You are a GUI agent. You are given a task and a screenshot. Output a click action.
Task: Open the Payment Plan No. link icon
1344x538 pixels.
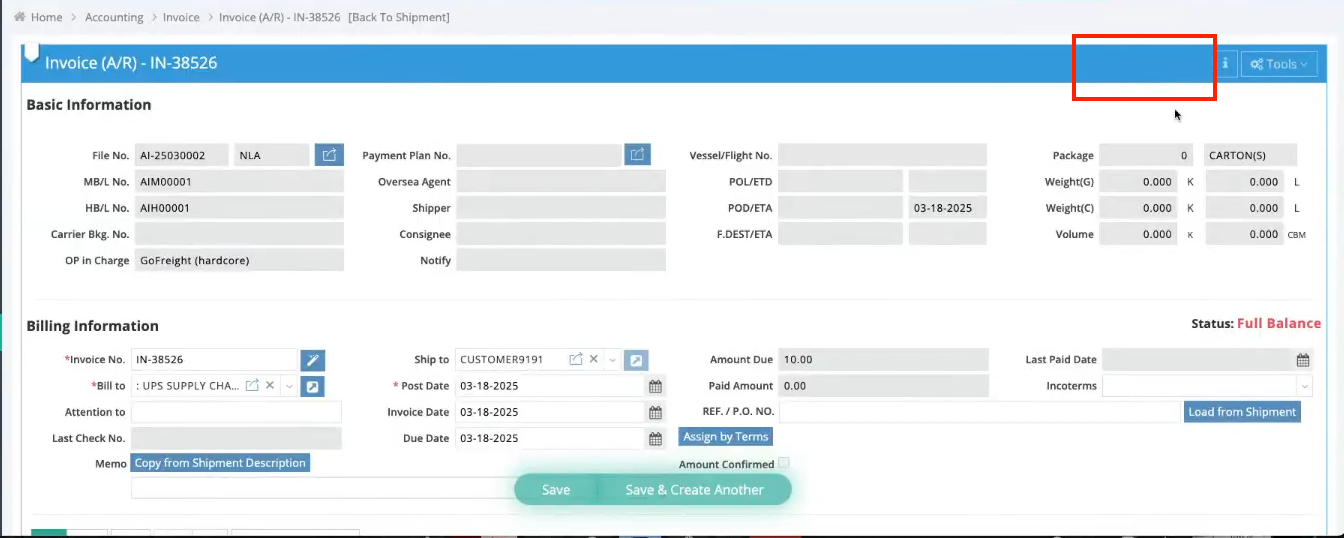(637, 155)
